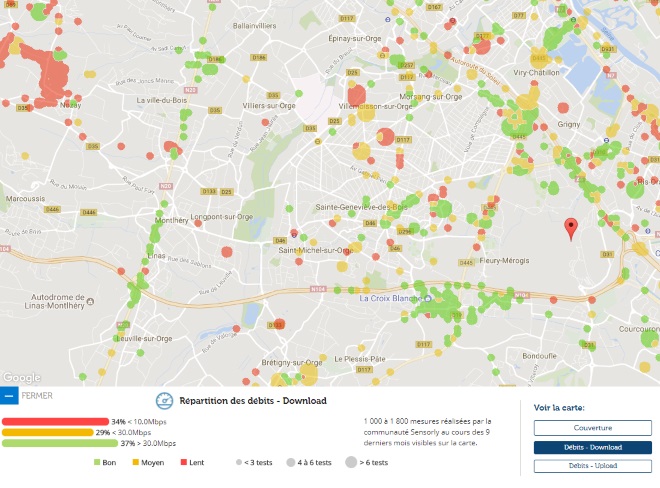Click the red 'Lent' legend swatch
660x488 pixels.
(183, 463)
